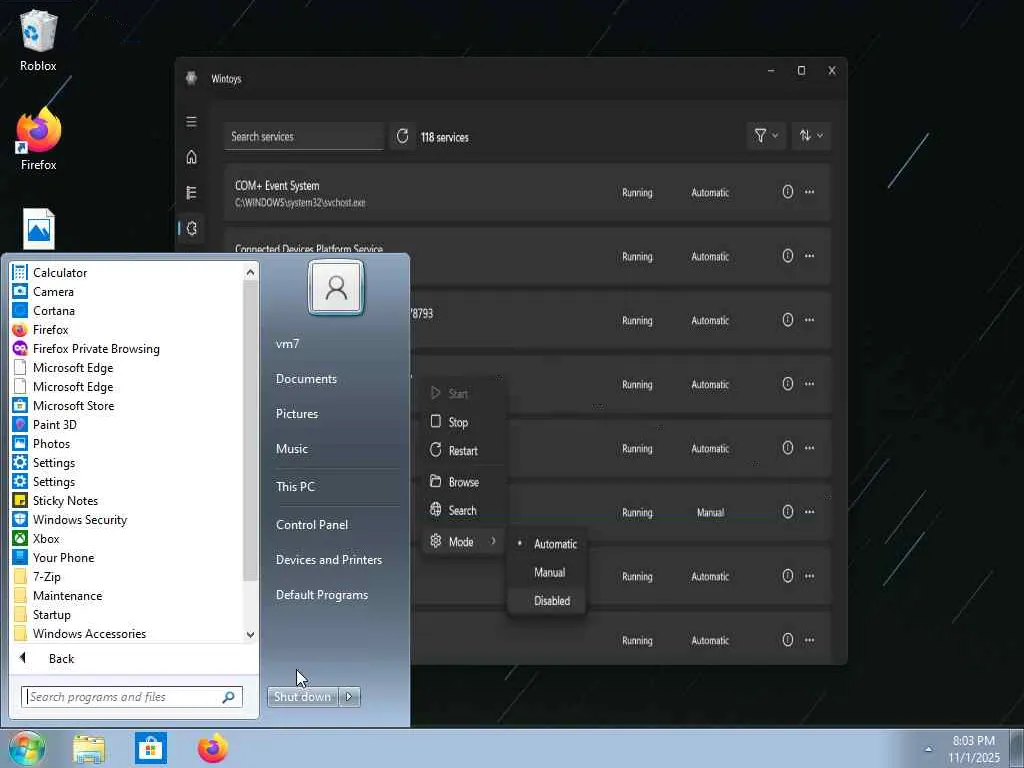Choose Browse in the service context menu
1024x768 pixels.
pos(464,482)
